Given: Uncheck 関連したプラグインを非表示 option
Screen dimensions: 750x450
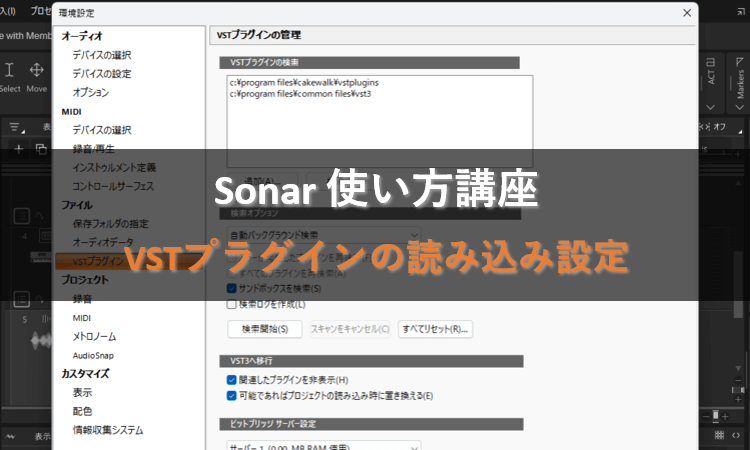Looking at the screenshot, I should click(x=232, y=380).
